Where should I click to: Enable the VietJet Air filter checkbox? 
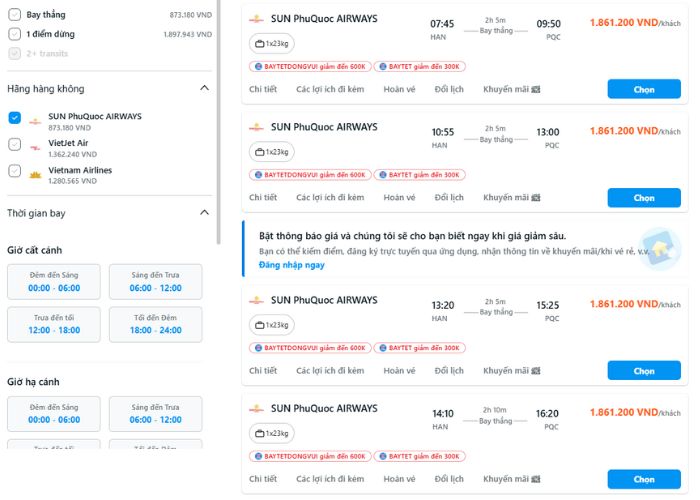click(14, 144)
